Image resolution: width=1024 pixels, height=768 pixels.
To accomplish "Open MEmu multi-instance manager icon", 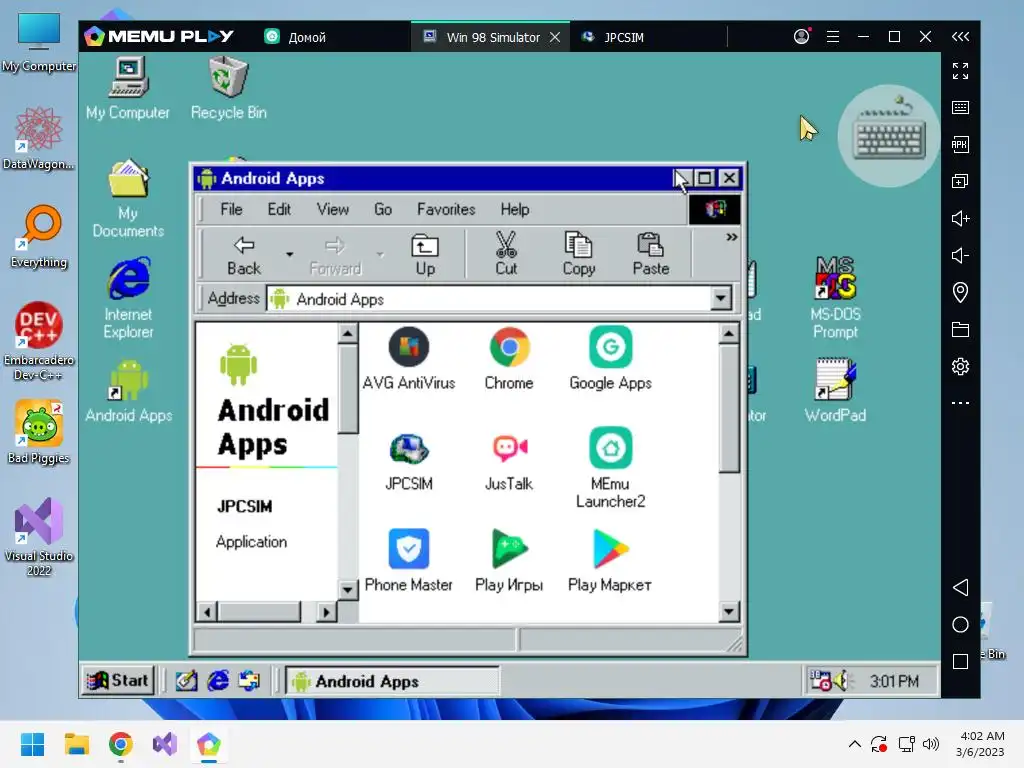I will point(960,181).
